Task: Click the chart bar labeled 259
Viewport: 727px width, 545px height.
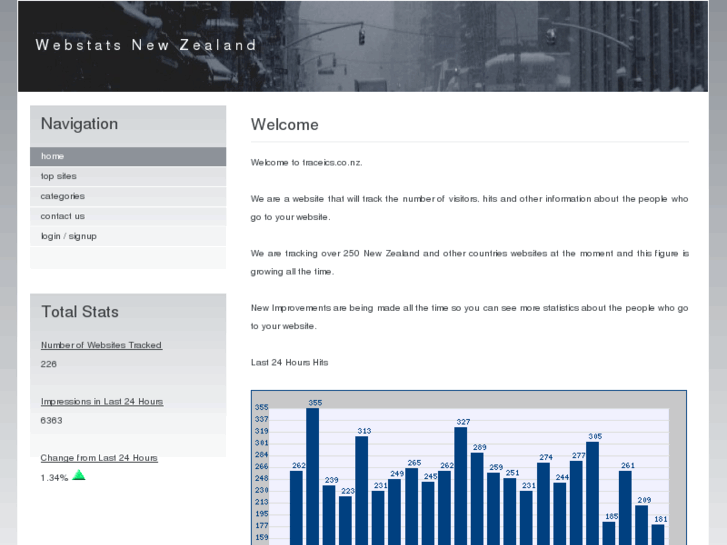Action: (x=493, y=509)
